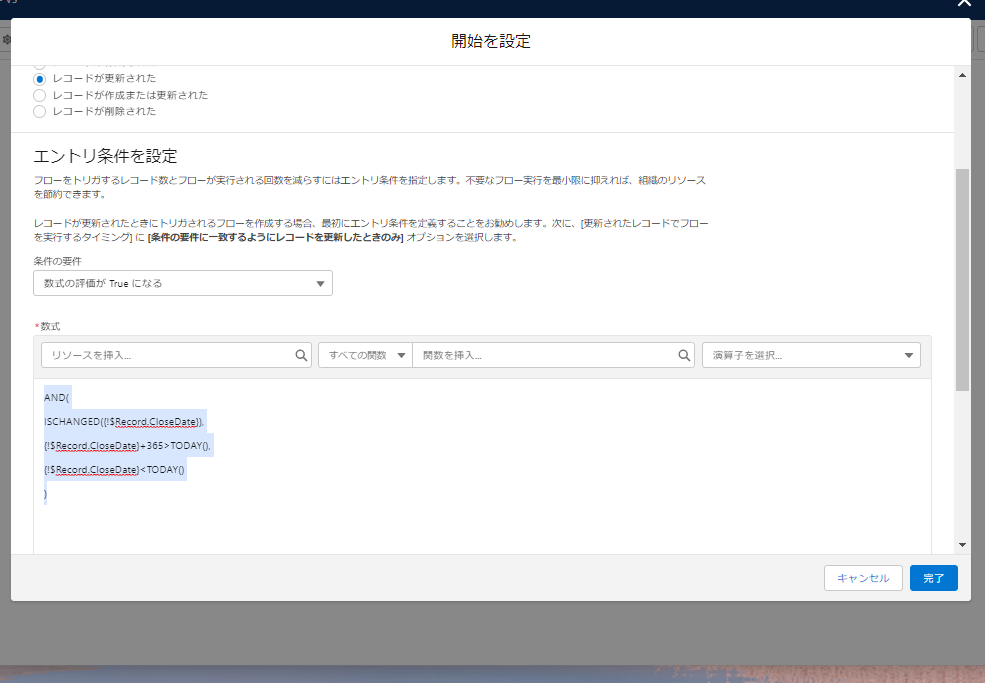Click the 完了 button

tap(933, 578)
